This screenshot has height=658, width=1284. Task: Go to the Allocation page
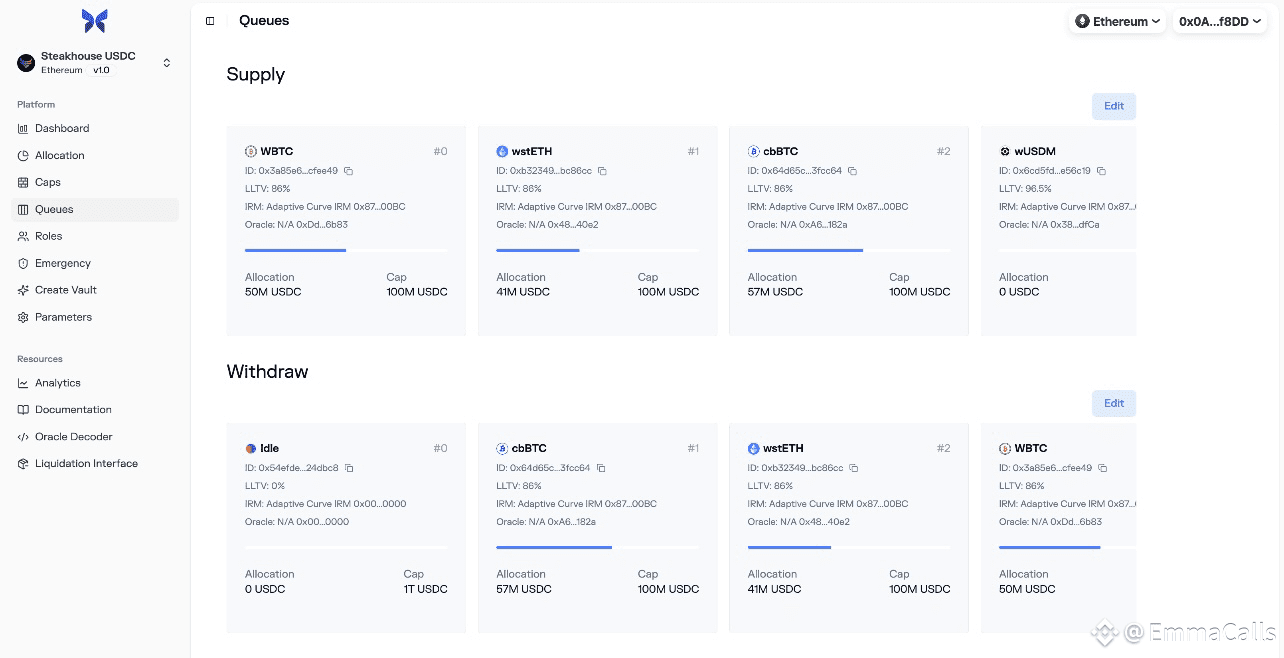(59, 155)
